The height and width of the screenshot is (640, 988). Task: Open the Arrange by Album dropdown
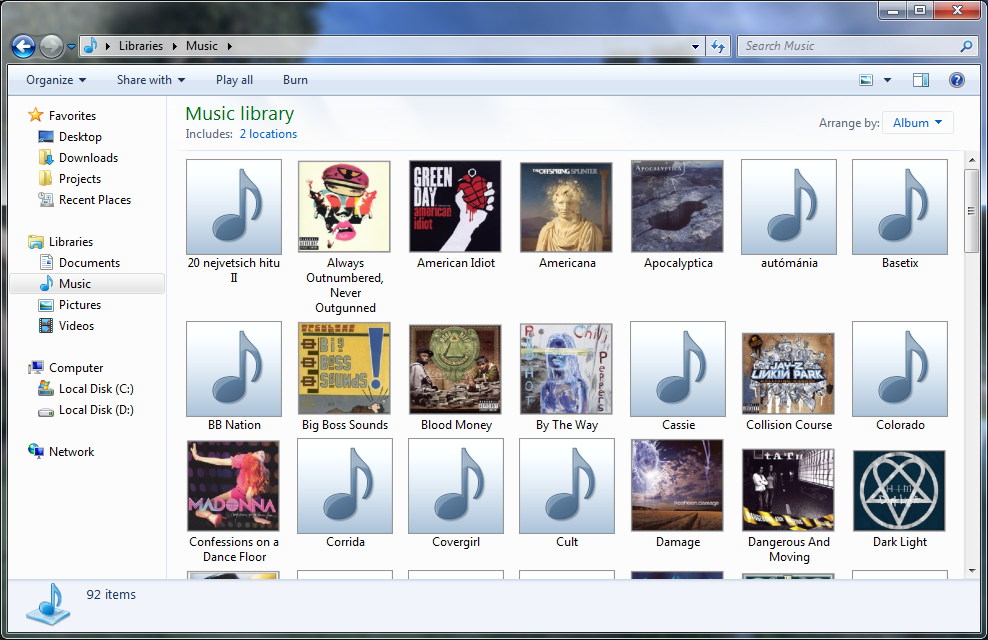point(917,123)
